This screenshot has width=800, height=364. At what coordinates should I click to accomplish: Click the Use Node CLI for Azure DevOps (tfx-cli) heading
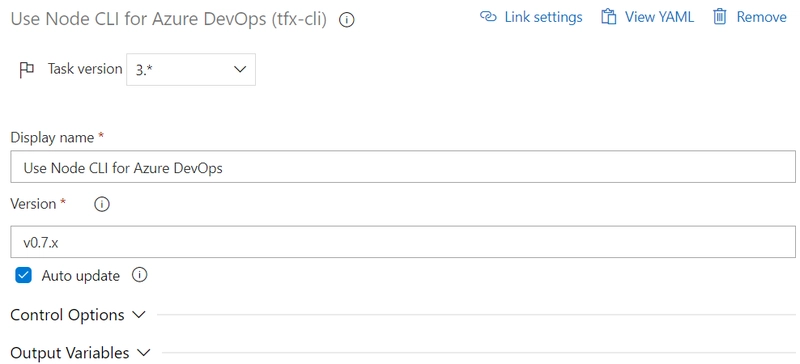click(x=169, y=19)
